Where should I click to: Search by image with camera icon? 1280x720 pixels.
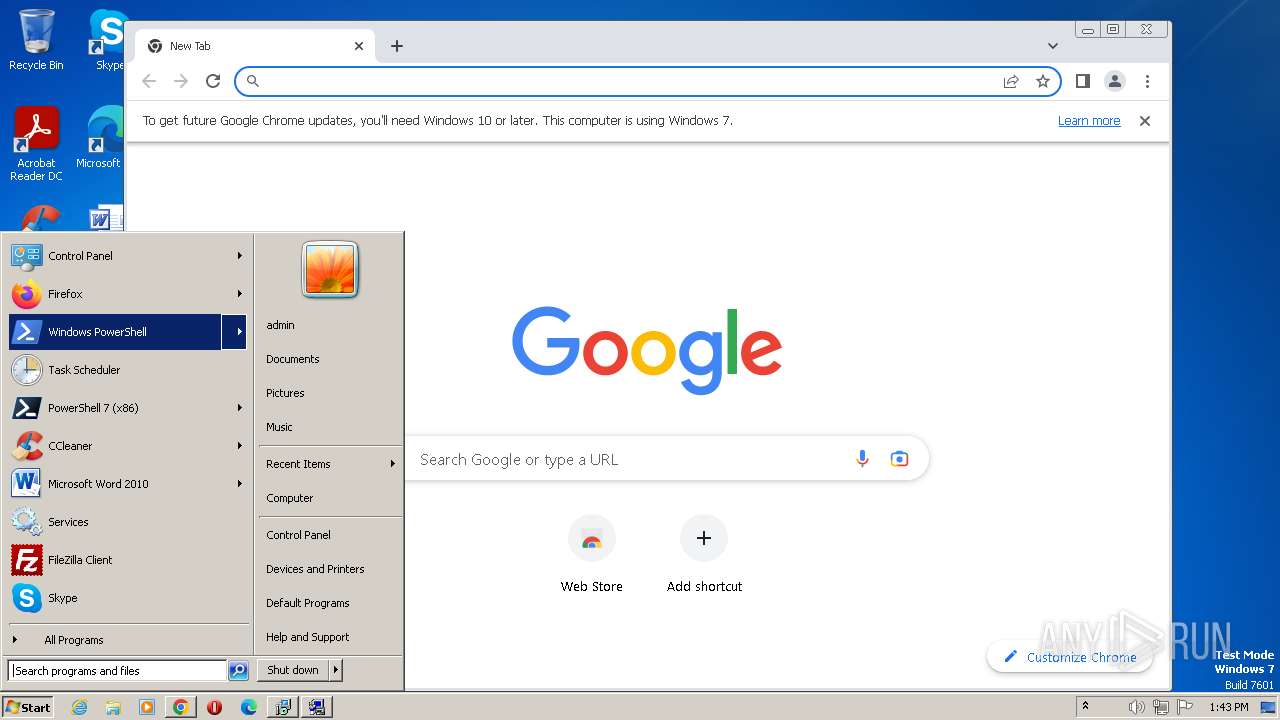click(x=899, y=459)
